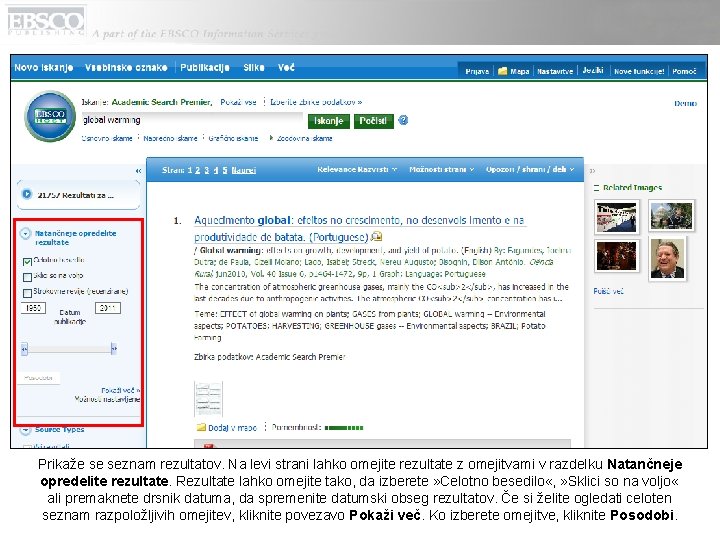Click right handle of publication date slider
Image resolution: width=720 pixels, height=540 pixels.
(x=114, y=349)
